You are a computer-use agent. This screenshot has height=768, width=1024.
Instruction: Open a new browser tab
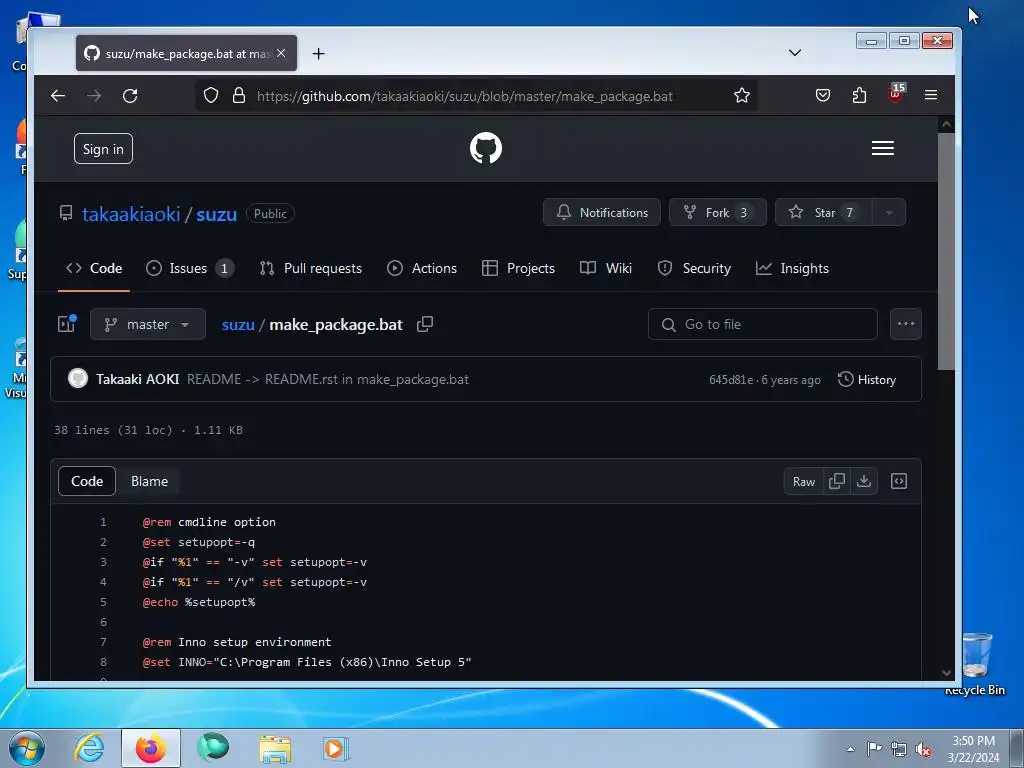pos(318,54)
